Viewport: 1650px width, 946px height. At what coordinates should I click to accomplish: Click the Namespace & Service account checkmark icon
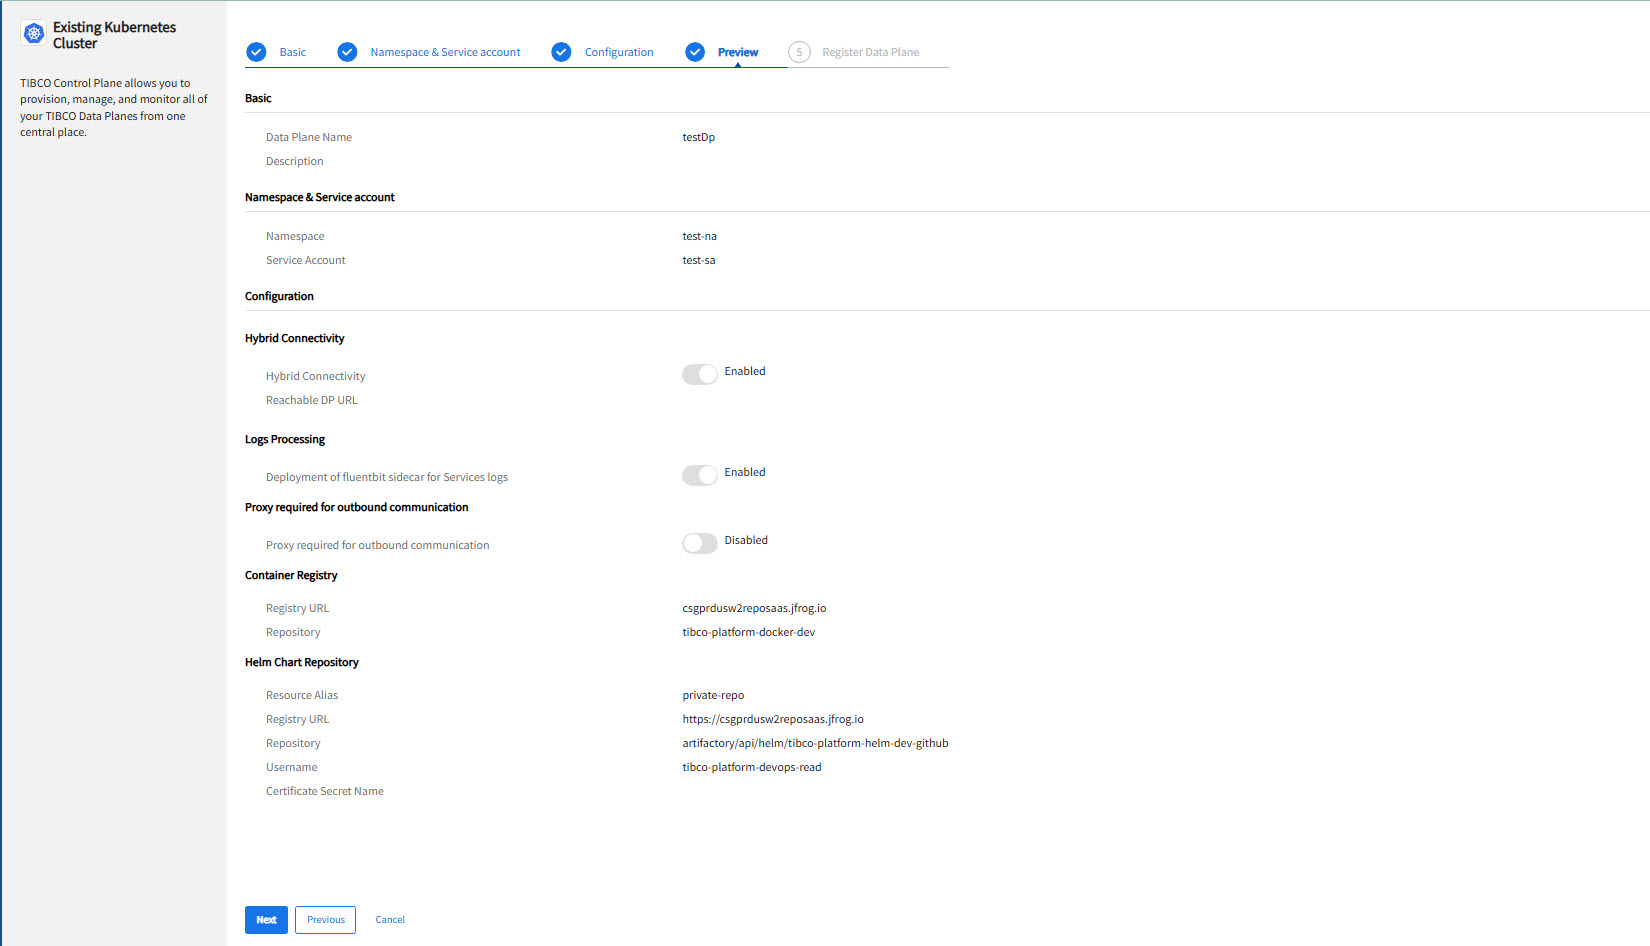tap(347, 52)
